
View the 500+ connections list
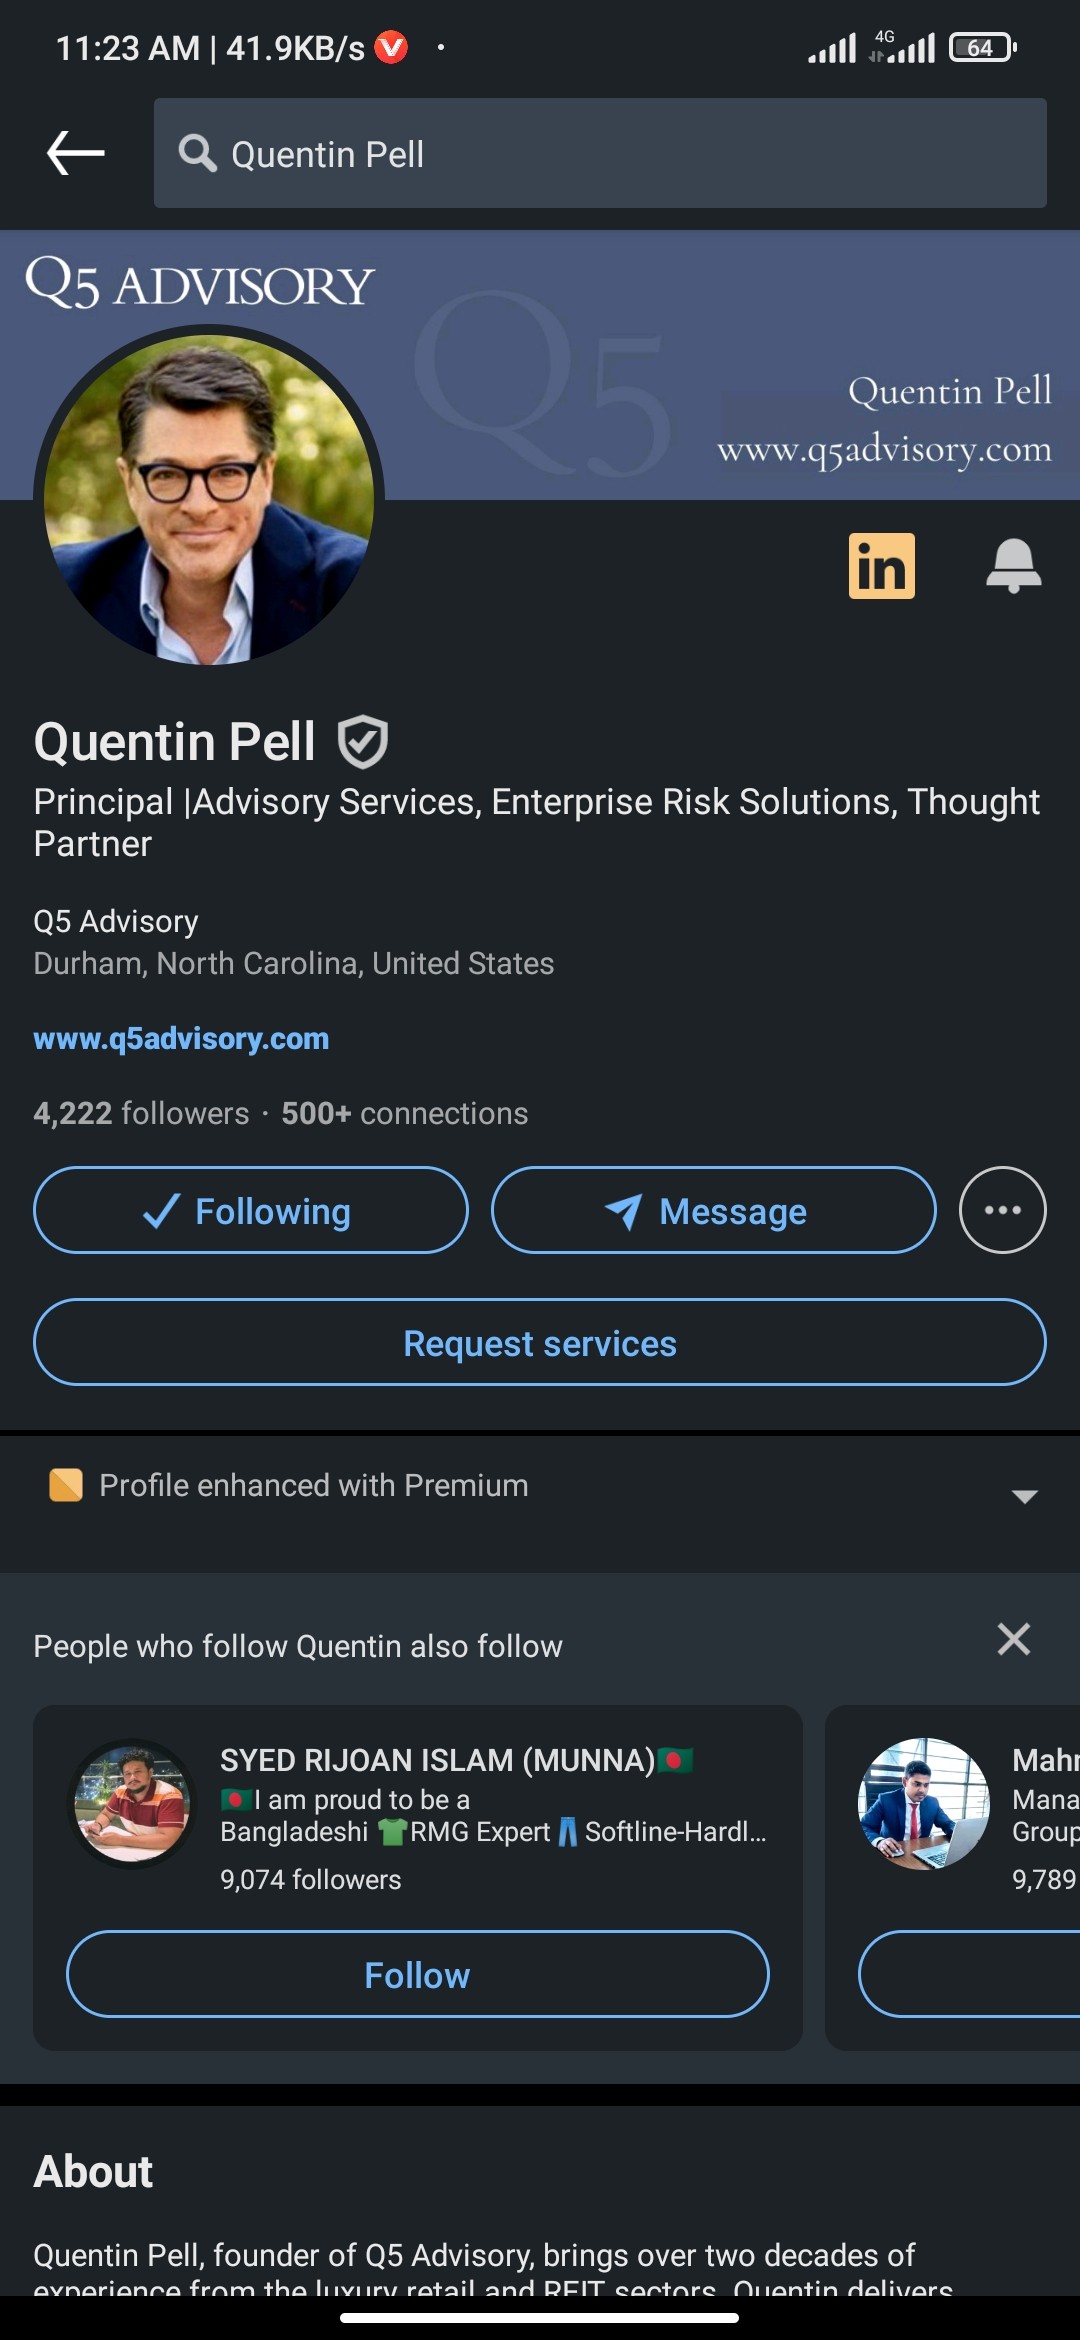(x=404, y=1113)
